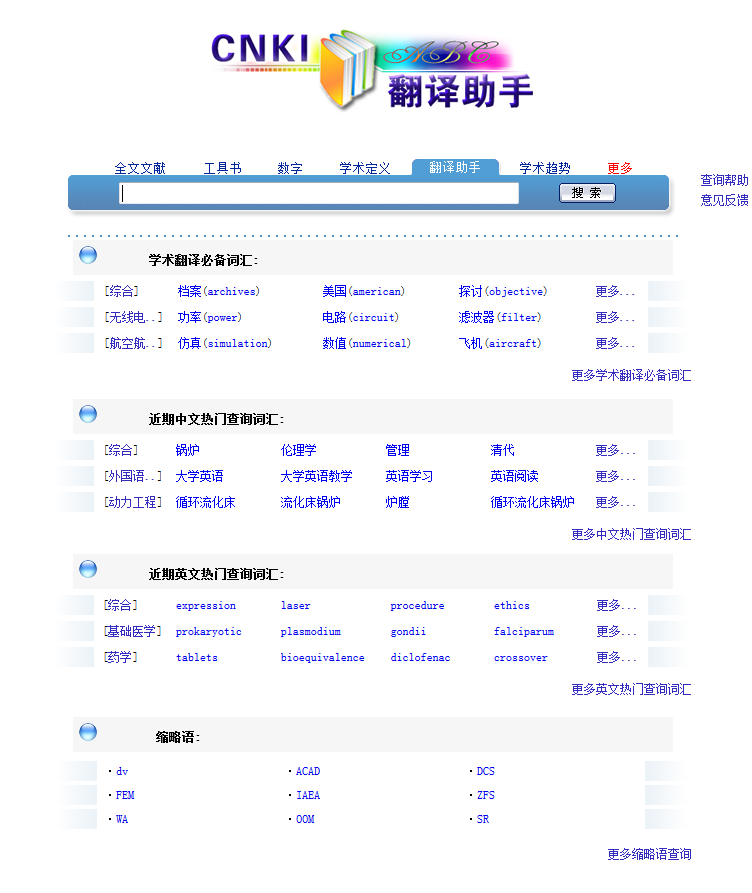Open the 清代 hot query
This screenshot has height=893, width=752.
tap(502, 450)
